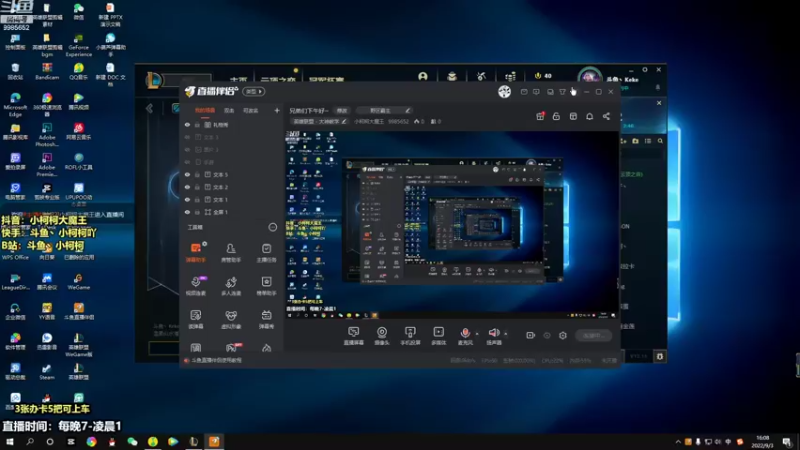Viewport: 800px width, 450px height.
Task: Open the 多人连麦 tool
Action: click(x=231, y=286)
